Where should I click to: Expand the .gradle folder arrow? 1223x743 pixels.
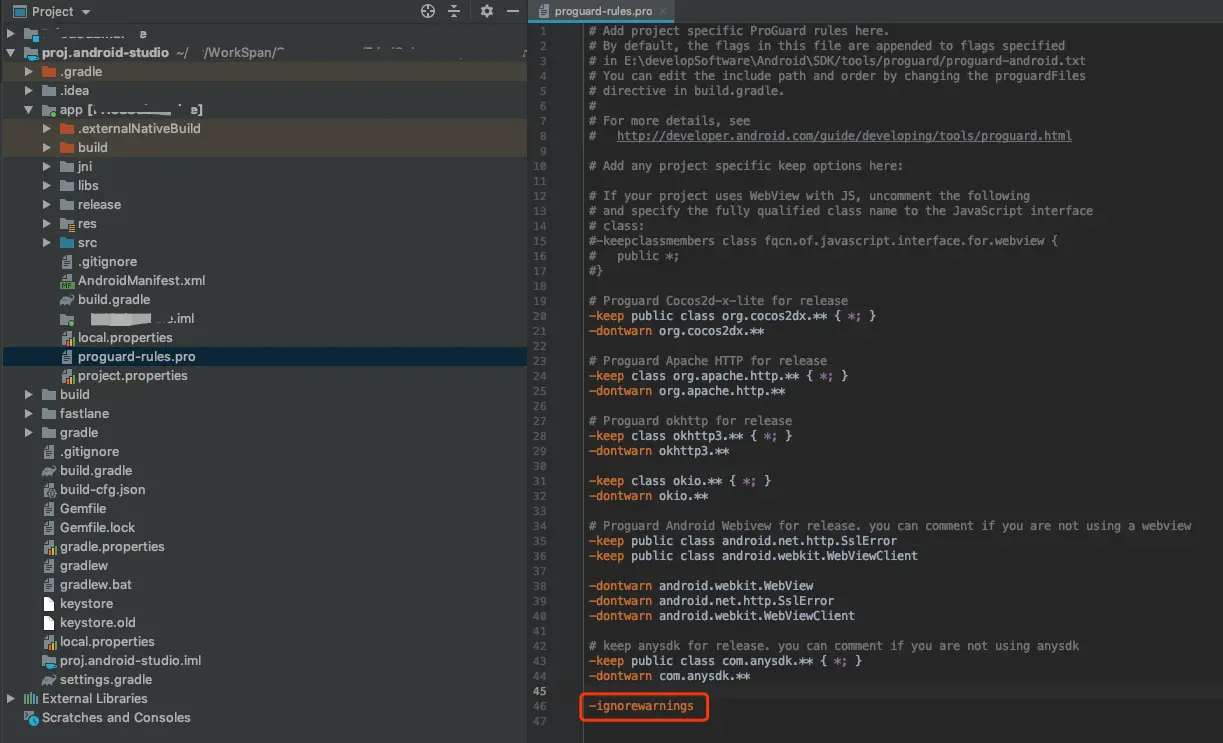(30, 71)
